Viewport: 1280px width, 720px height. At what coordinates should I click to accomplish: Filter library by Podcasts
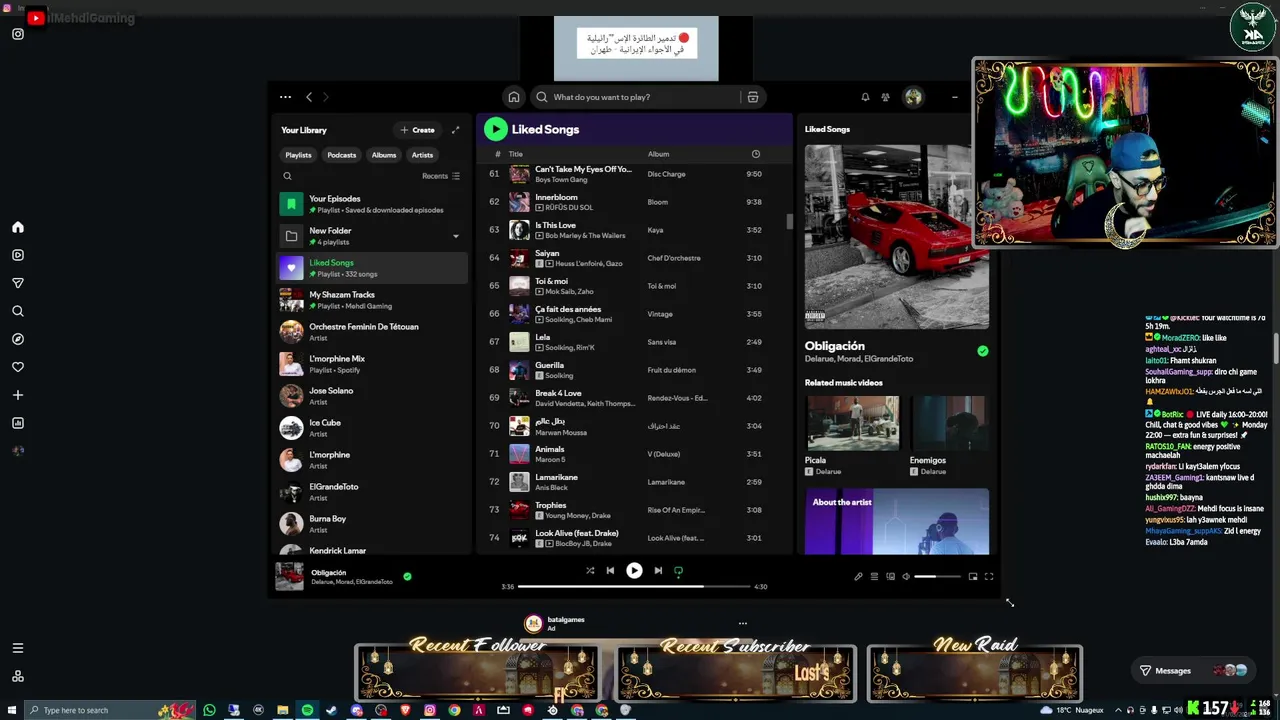(x=342, y=155)
